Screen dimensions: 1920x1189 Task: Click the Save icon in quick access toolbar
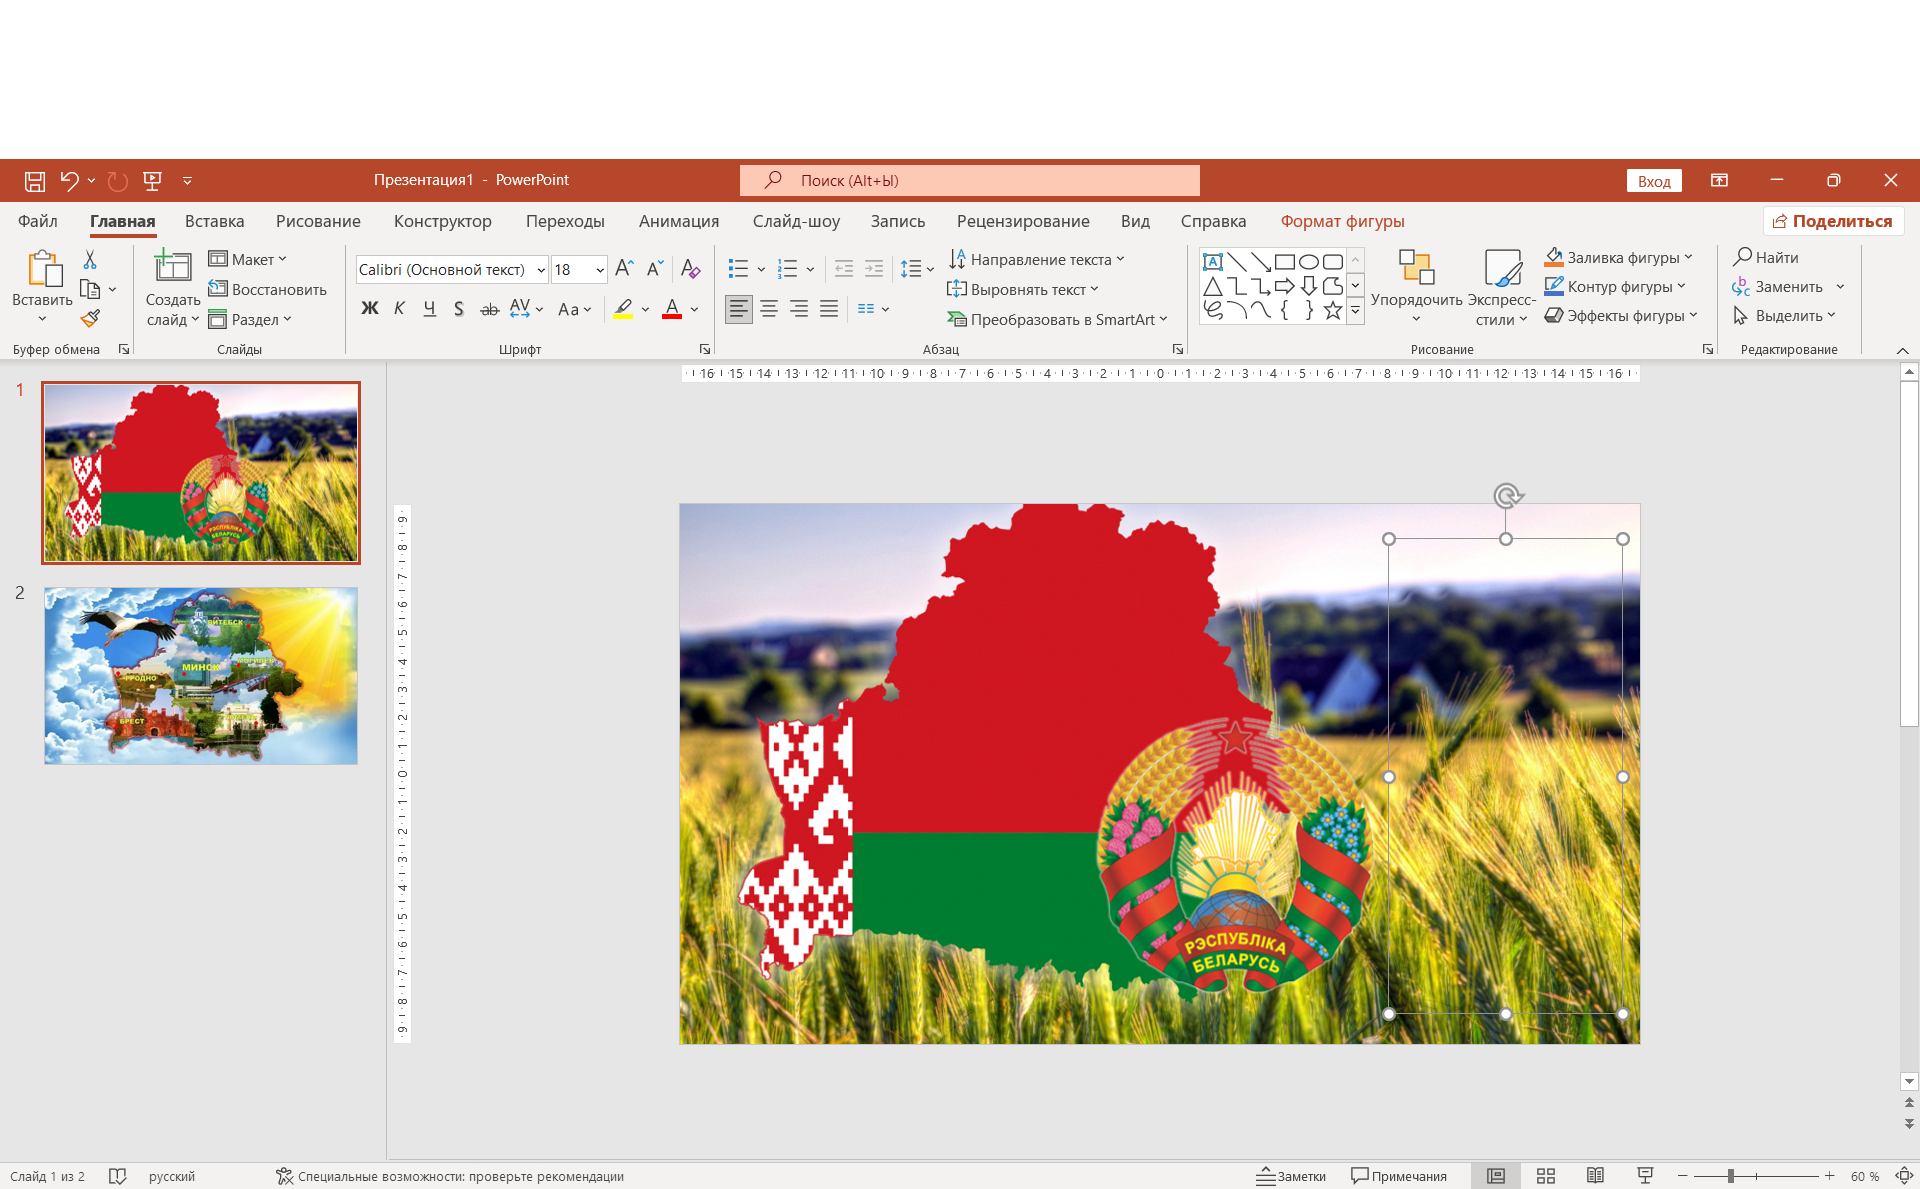tap(35, 181)
